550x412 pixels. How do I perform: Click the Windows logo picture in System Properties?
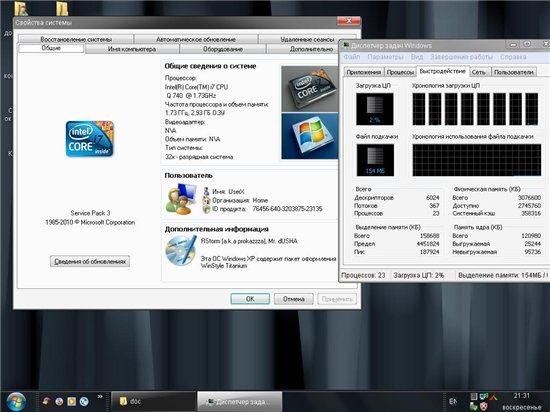click(x=310, y=136)
